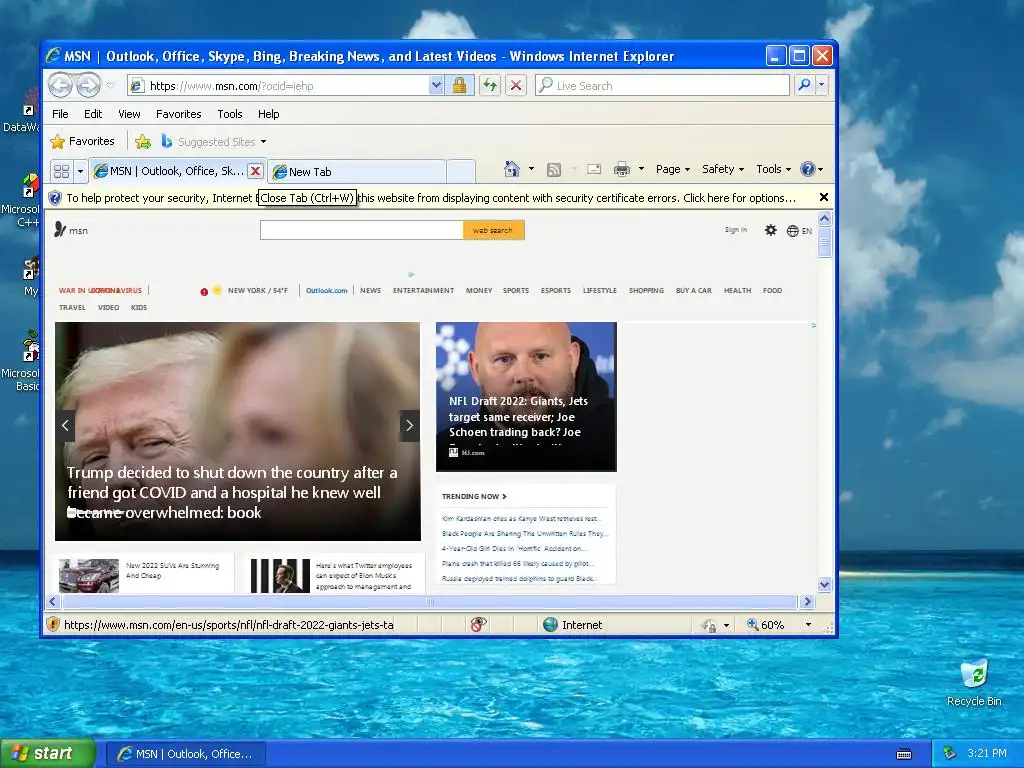Image resolution: width=1024 pixels, height=768 pixels.
Task: Click the Print icon
Action: (622, 169)
